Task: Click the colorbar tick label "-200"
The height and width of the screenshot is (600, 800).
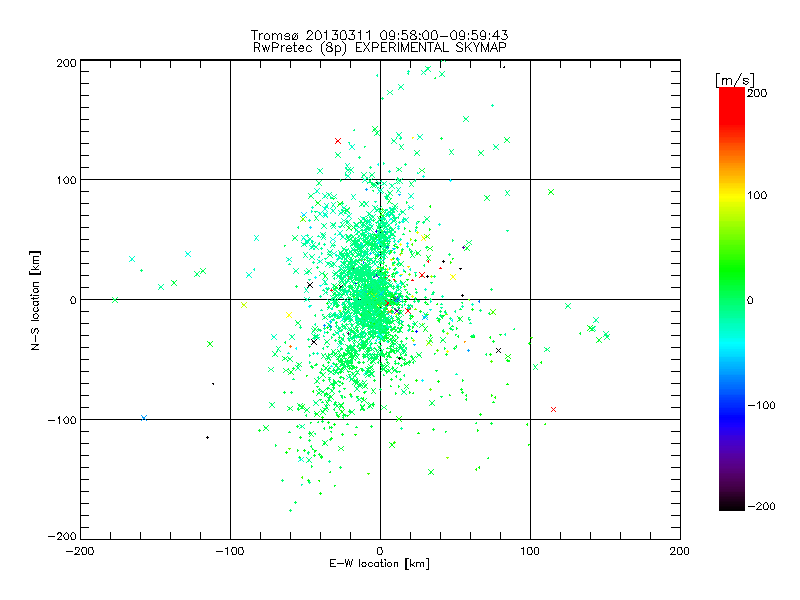Action: click(x=761, y=506)
